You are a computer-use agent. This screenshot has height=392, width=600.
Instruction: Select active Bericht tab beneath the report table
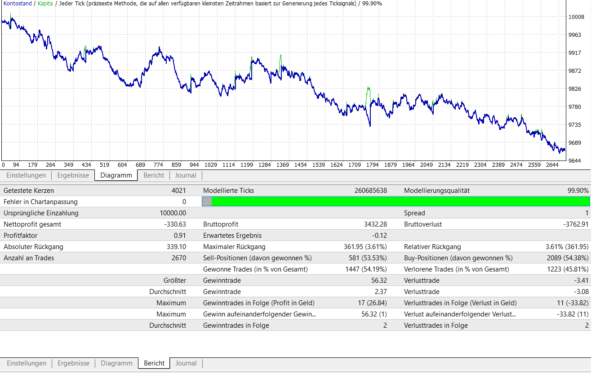tap(154, 363)
